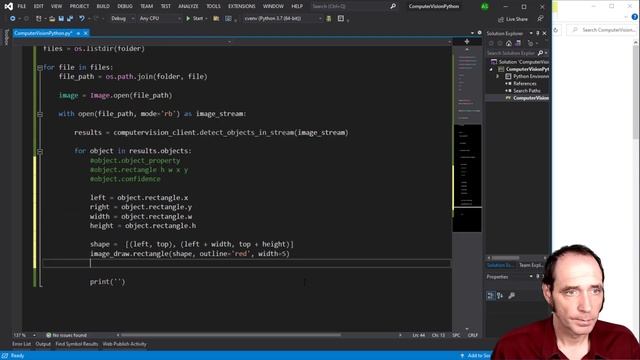Screen dimensions: 640x360
Task: Close the Solution Explorer panel
Action: pos(544,33)
